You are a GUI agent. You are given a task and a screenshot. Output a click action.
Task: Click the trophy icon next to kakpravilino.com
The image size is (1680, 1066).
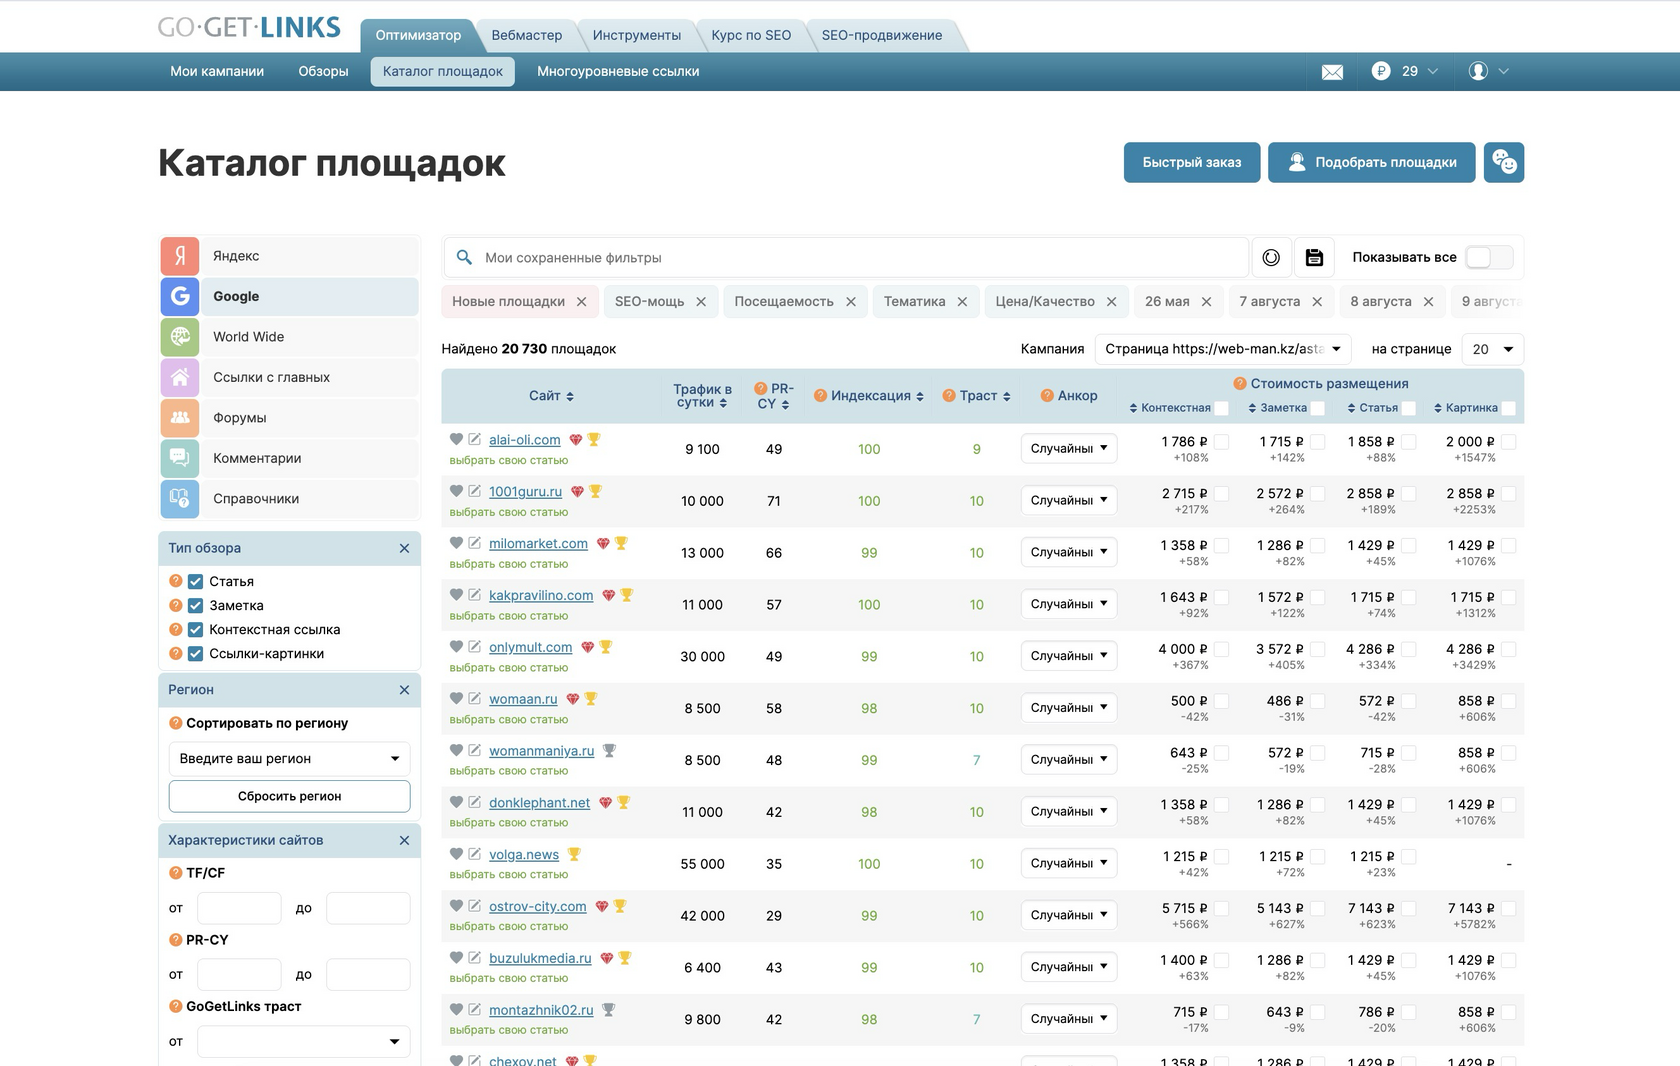pyautogui.click(x=627, y=595)
